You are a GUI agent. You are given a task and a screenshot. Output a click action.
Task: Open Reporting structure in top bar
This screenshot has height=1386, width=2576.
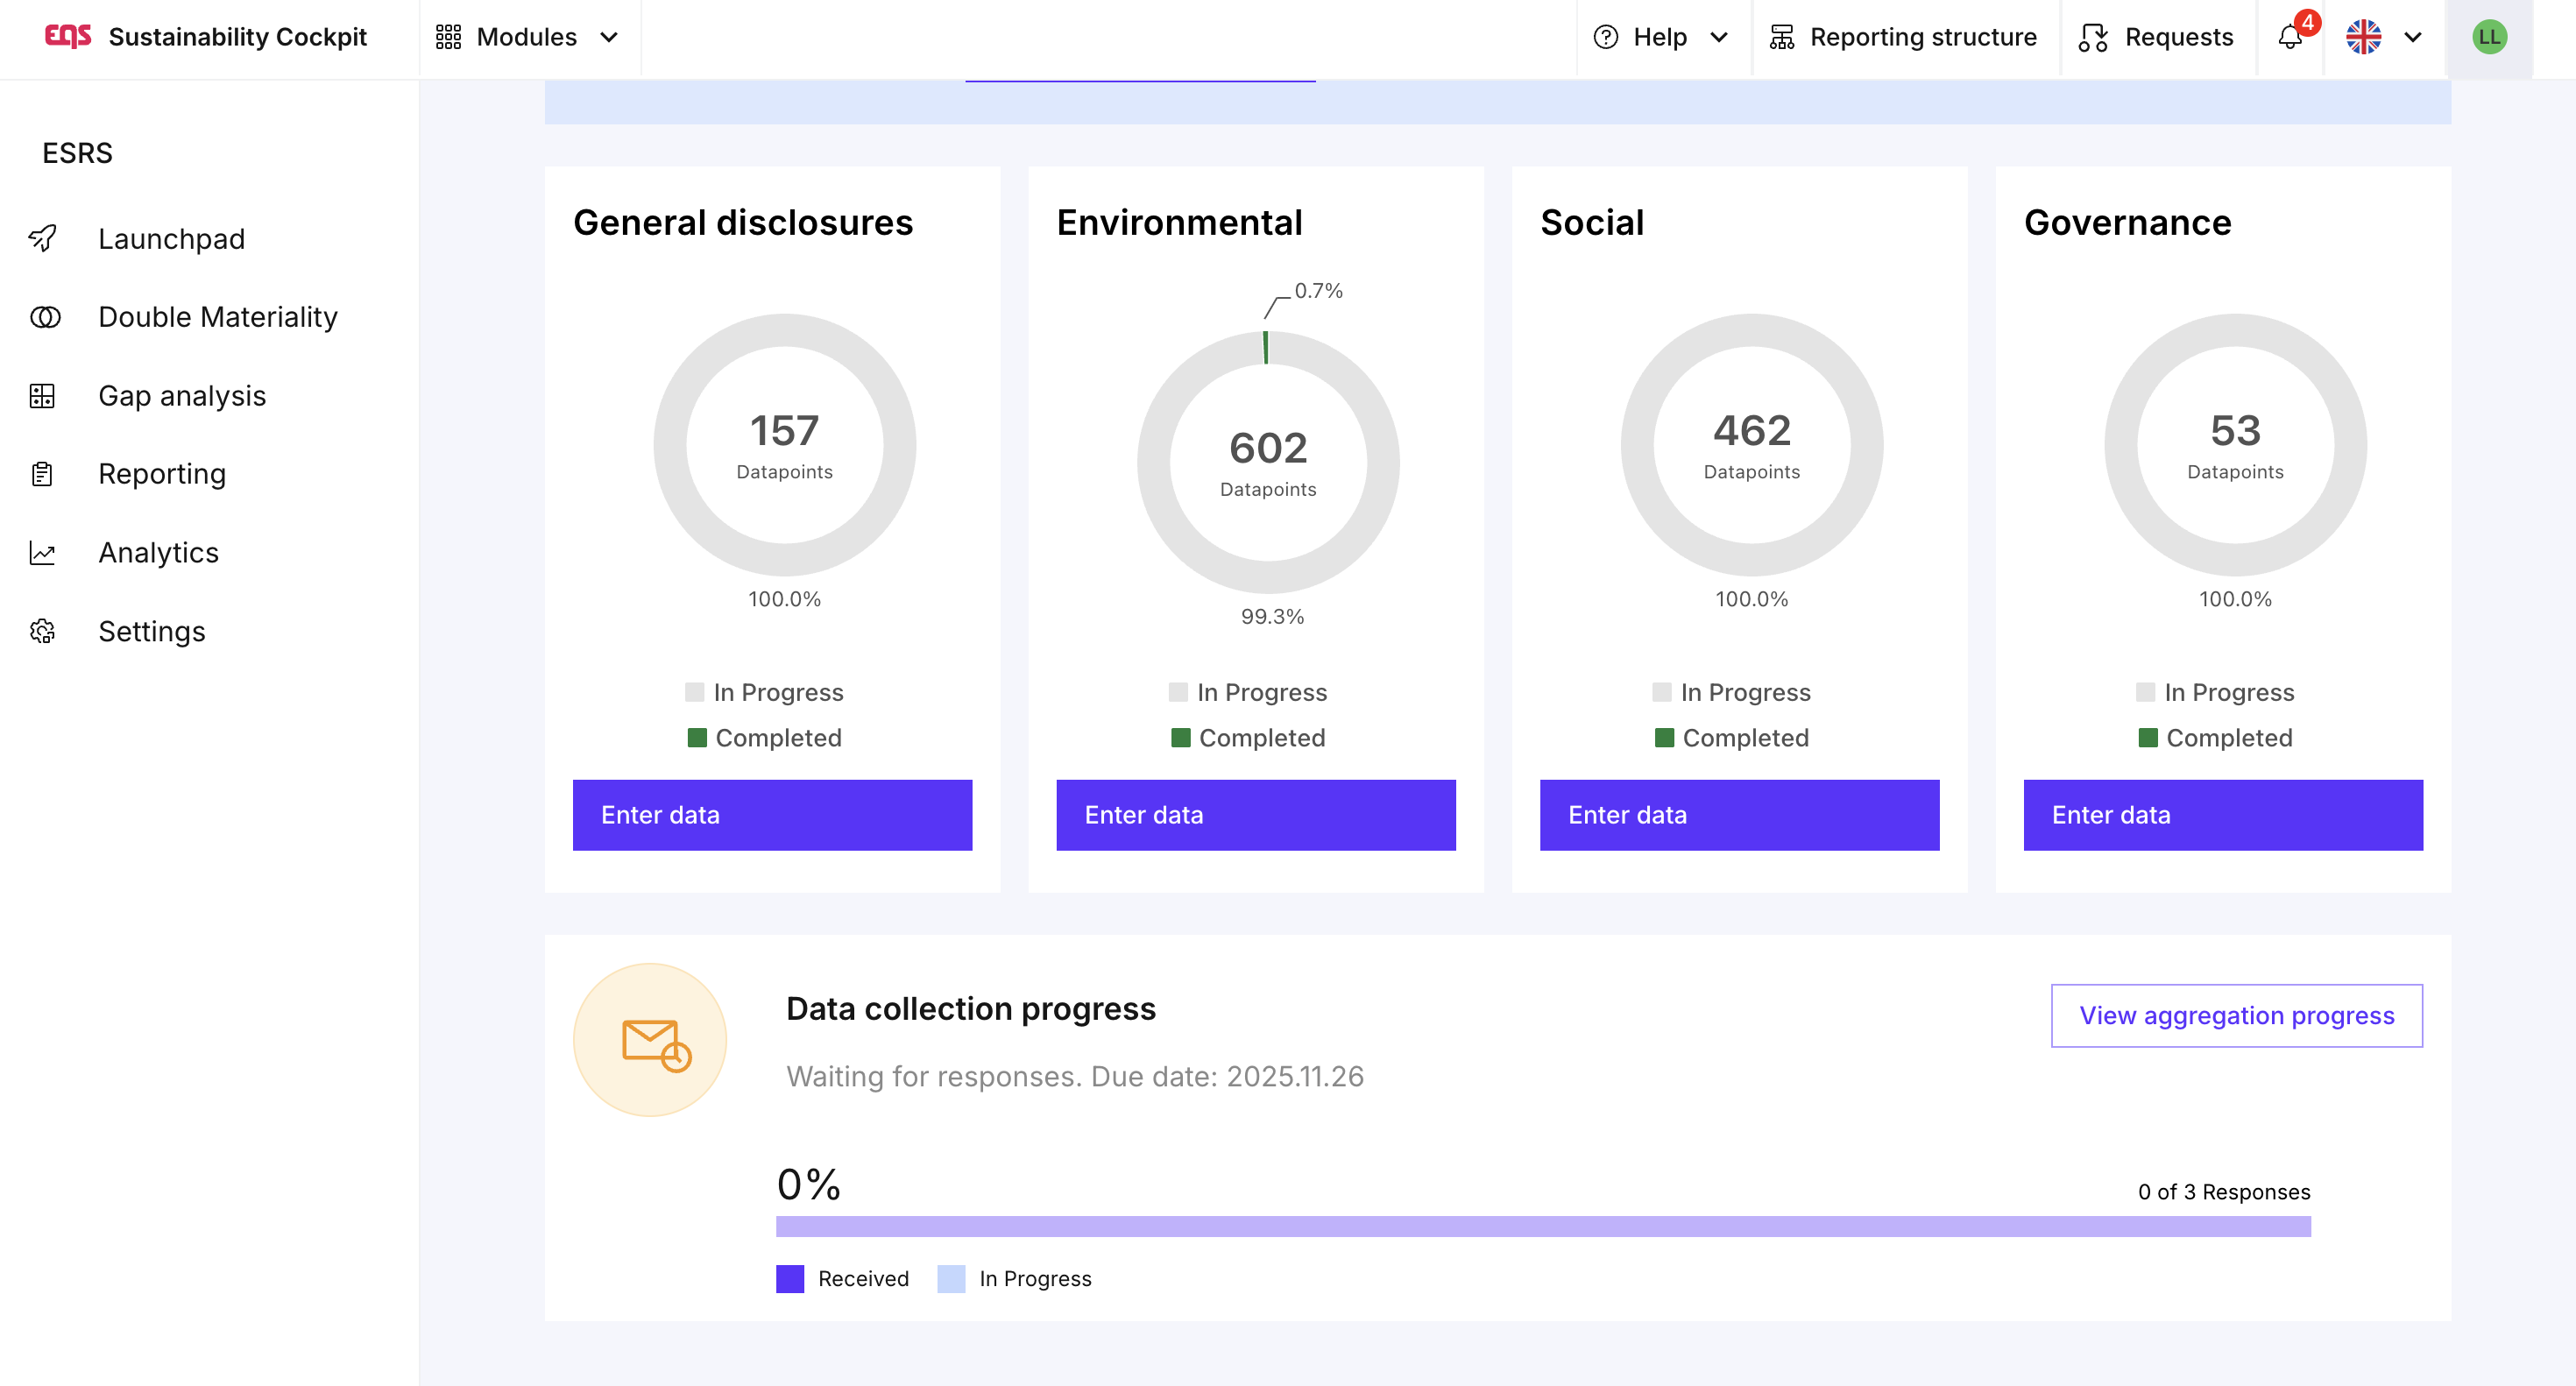1904,37
